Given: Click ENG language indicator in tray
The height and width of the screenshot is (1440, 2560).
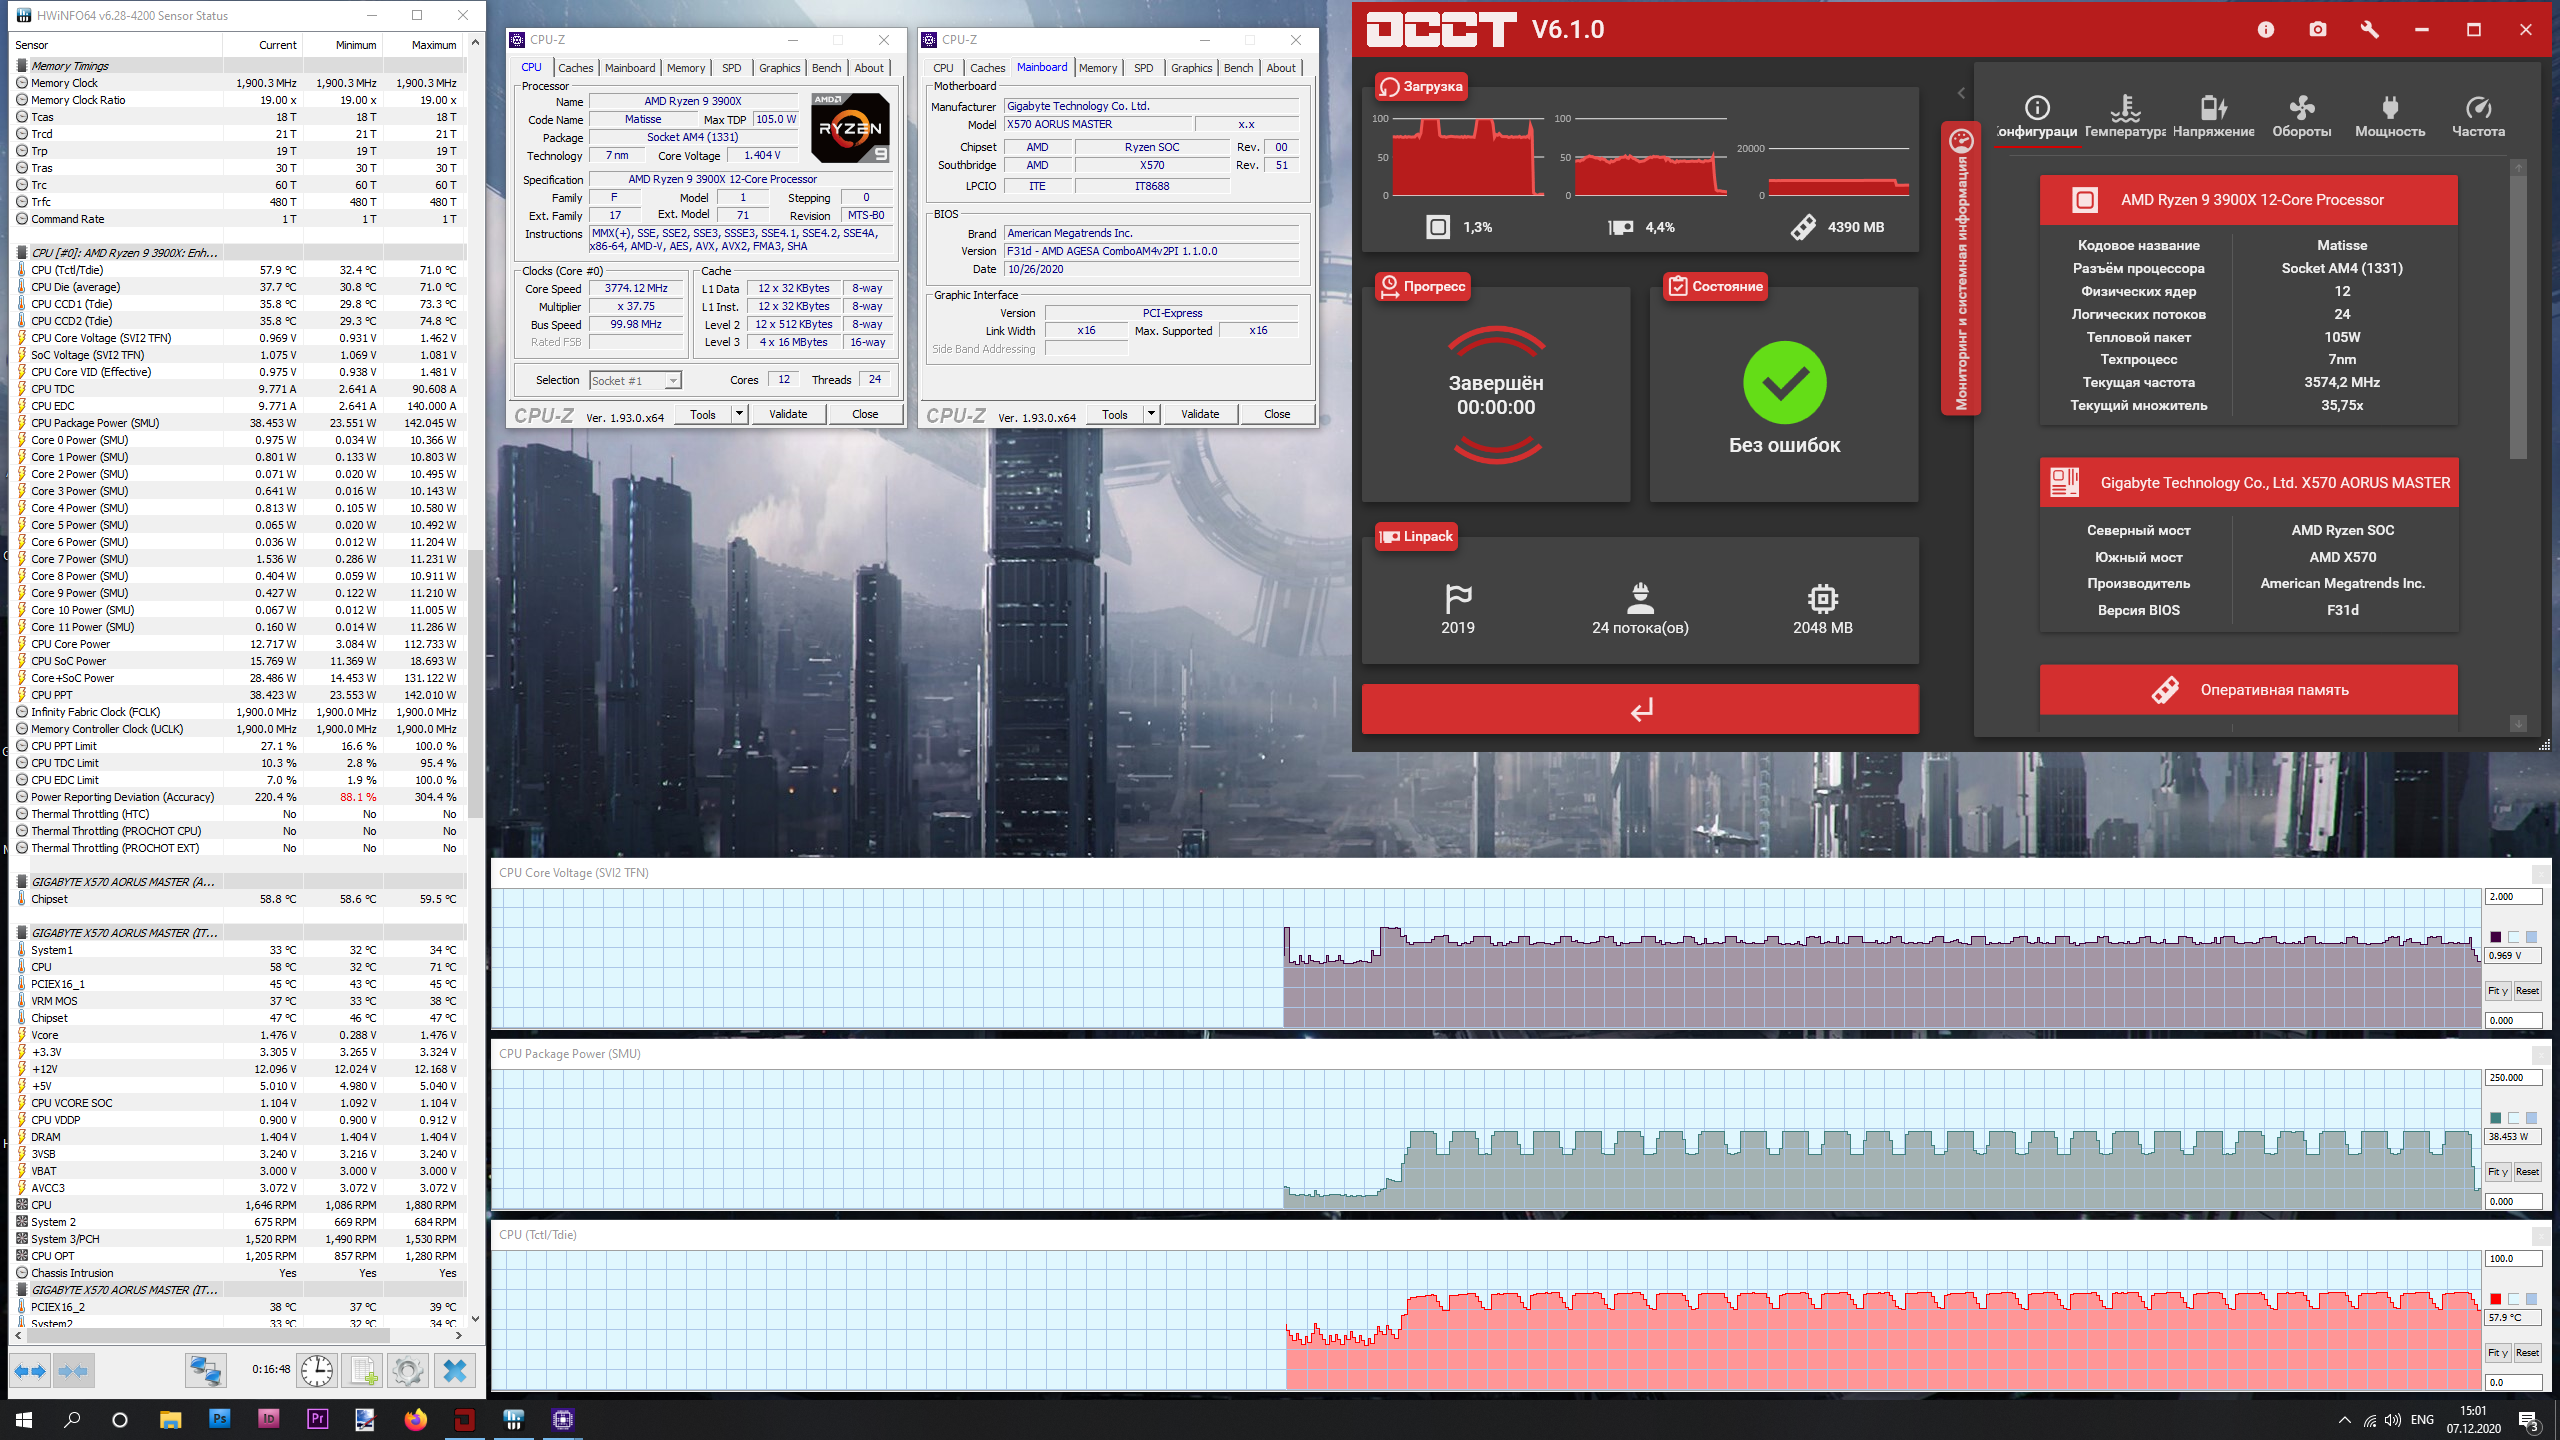Looking at the screenshot, I should [2422, 1420].
